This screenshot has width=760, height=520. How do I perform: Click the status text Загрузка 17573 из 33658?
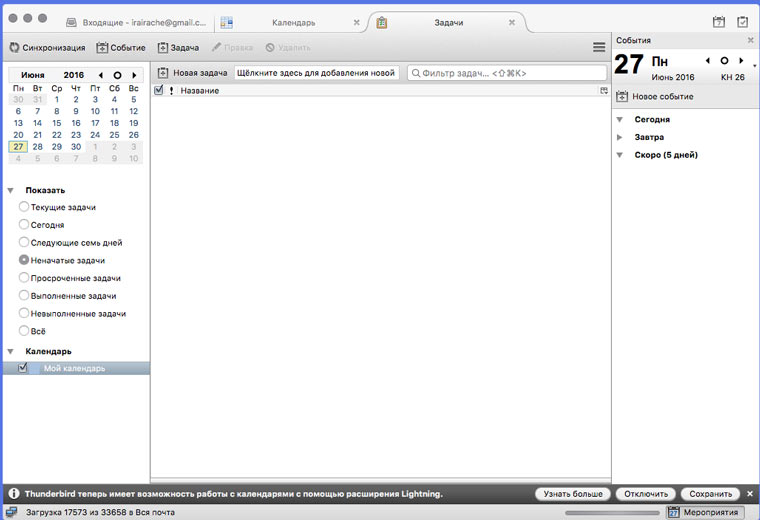[100, 512]
